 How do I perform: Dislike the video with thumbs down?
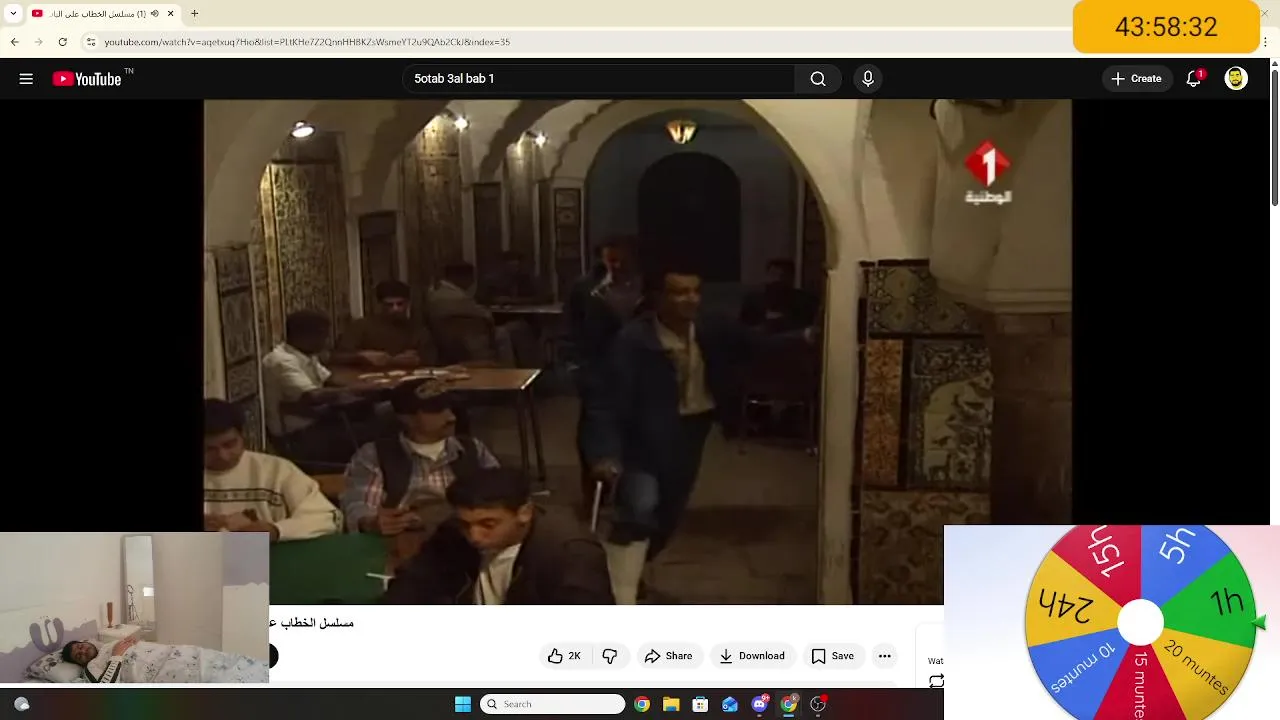coord(610,656)
